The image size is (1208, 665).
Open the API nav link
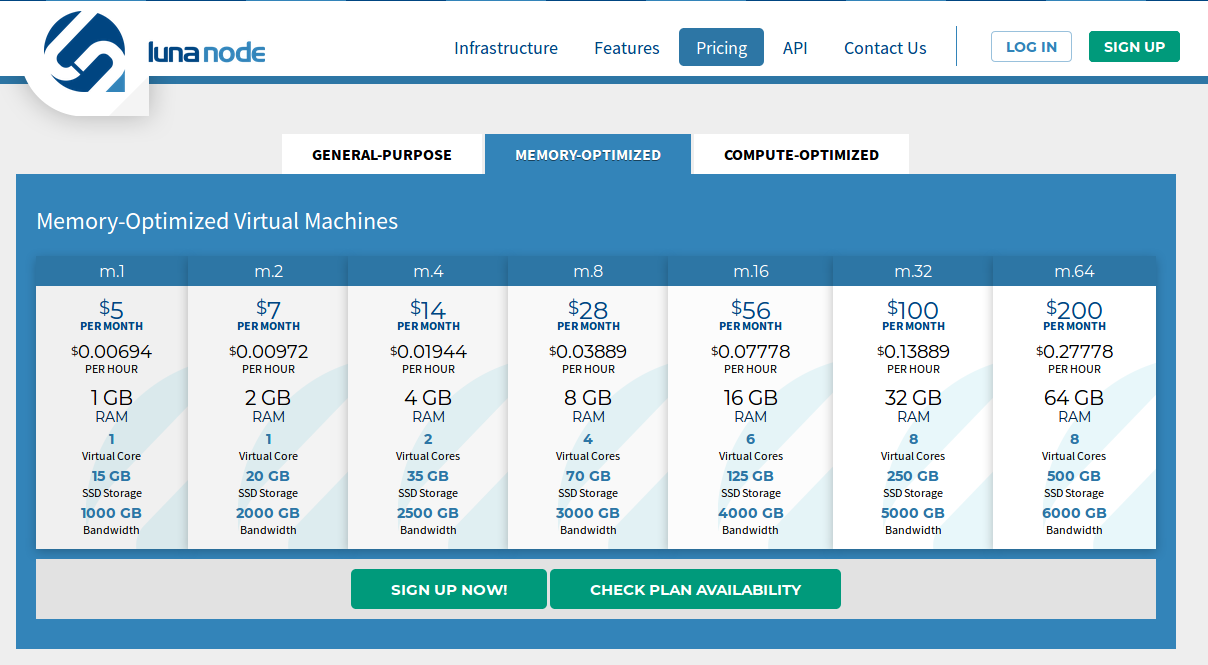(795, 48)
